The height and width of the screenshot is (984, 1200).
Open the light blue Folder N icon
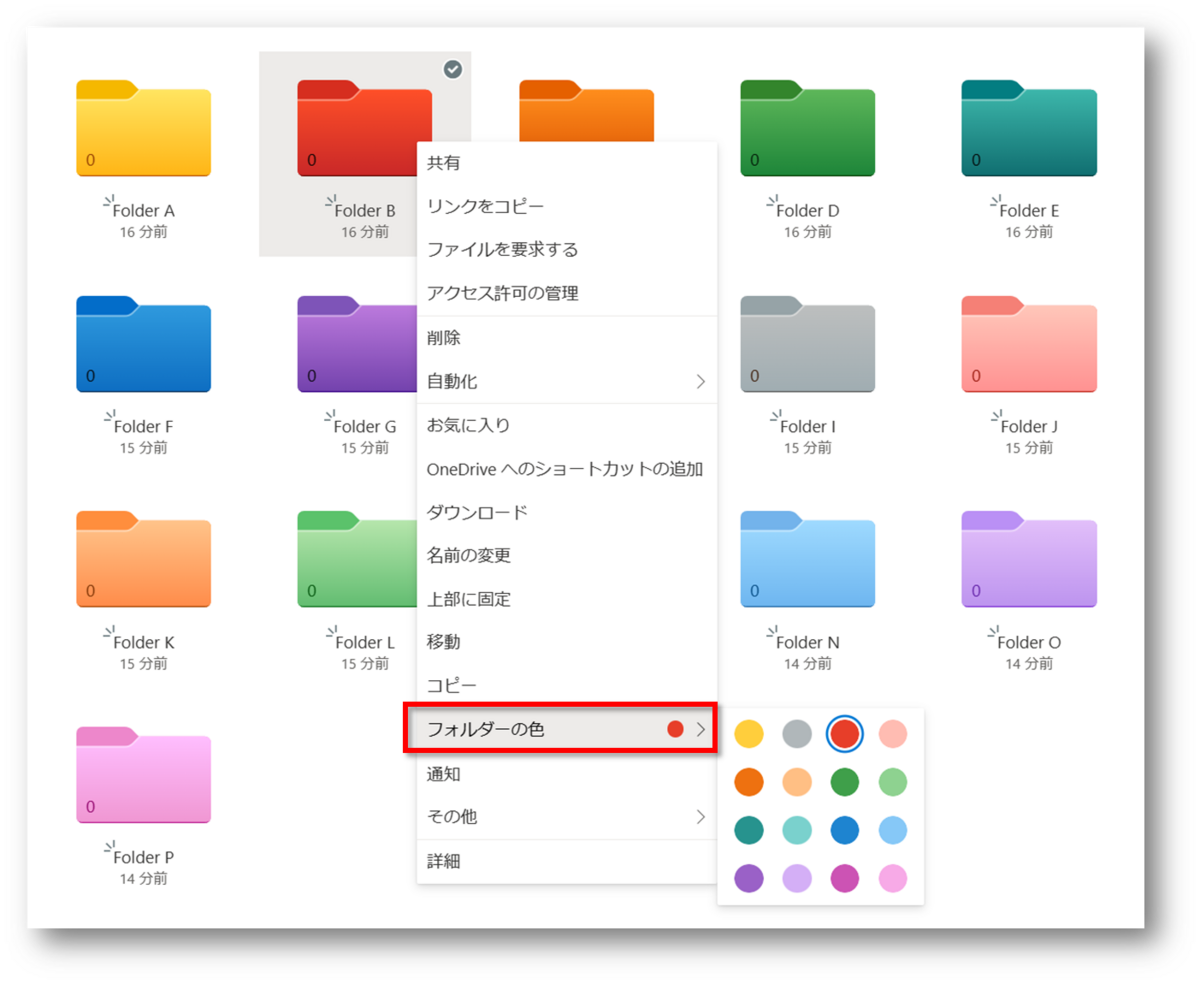coord(807,559)
